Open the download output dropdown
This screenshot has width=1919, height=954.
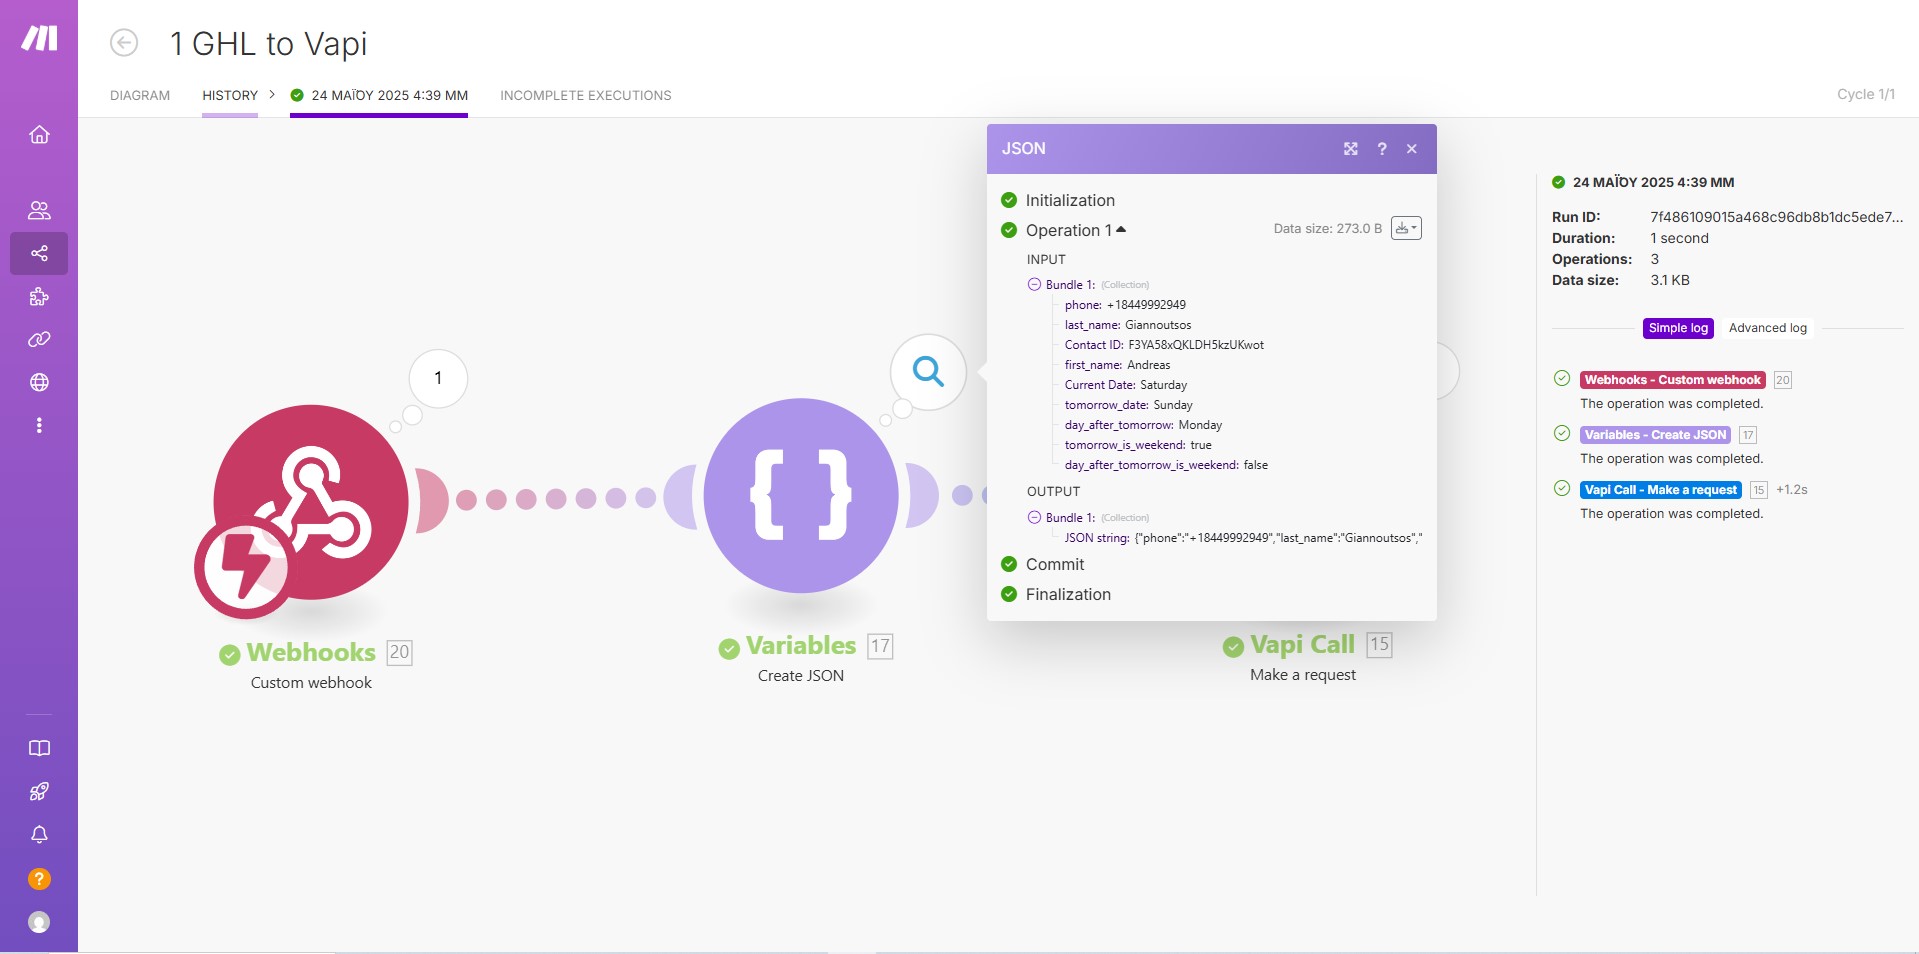[x=1406, y=228]
